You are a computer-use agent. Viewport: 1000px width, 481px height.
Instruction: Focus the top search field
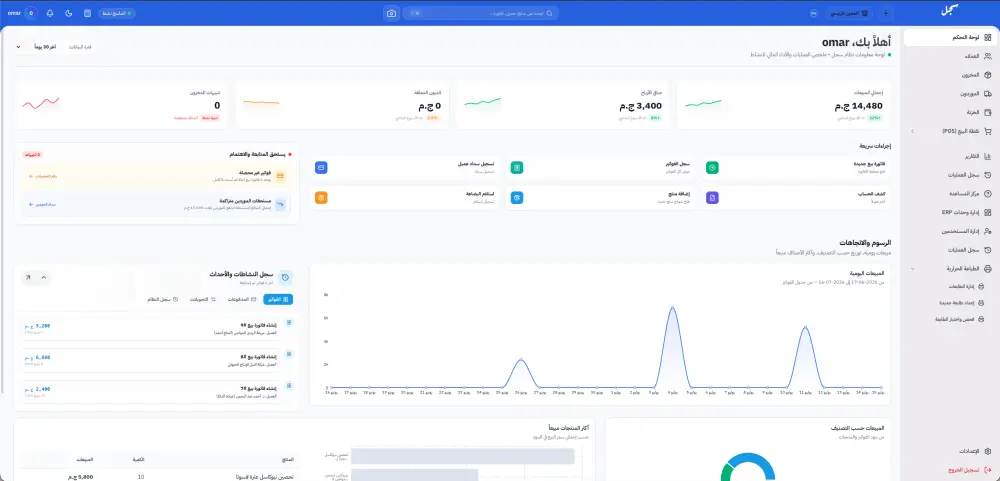(481, 13)
